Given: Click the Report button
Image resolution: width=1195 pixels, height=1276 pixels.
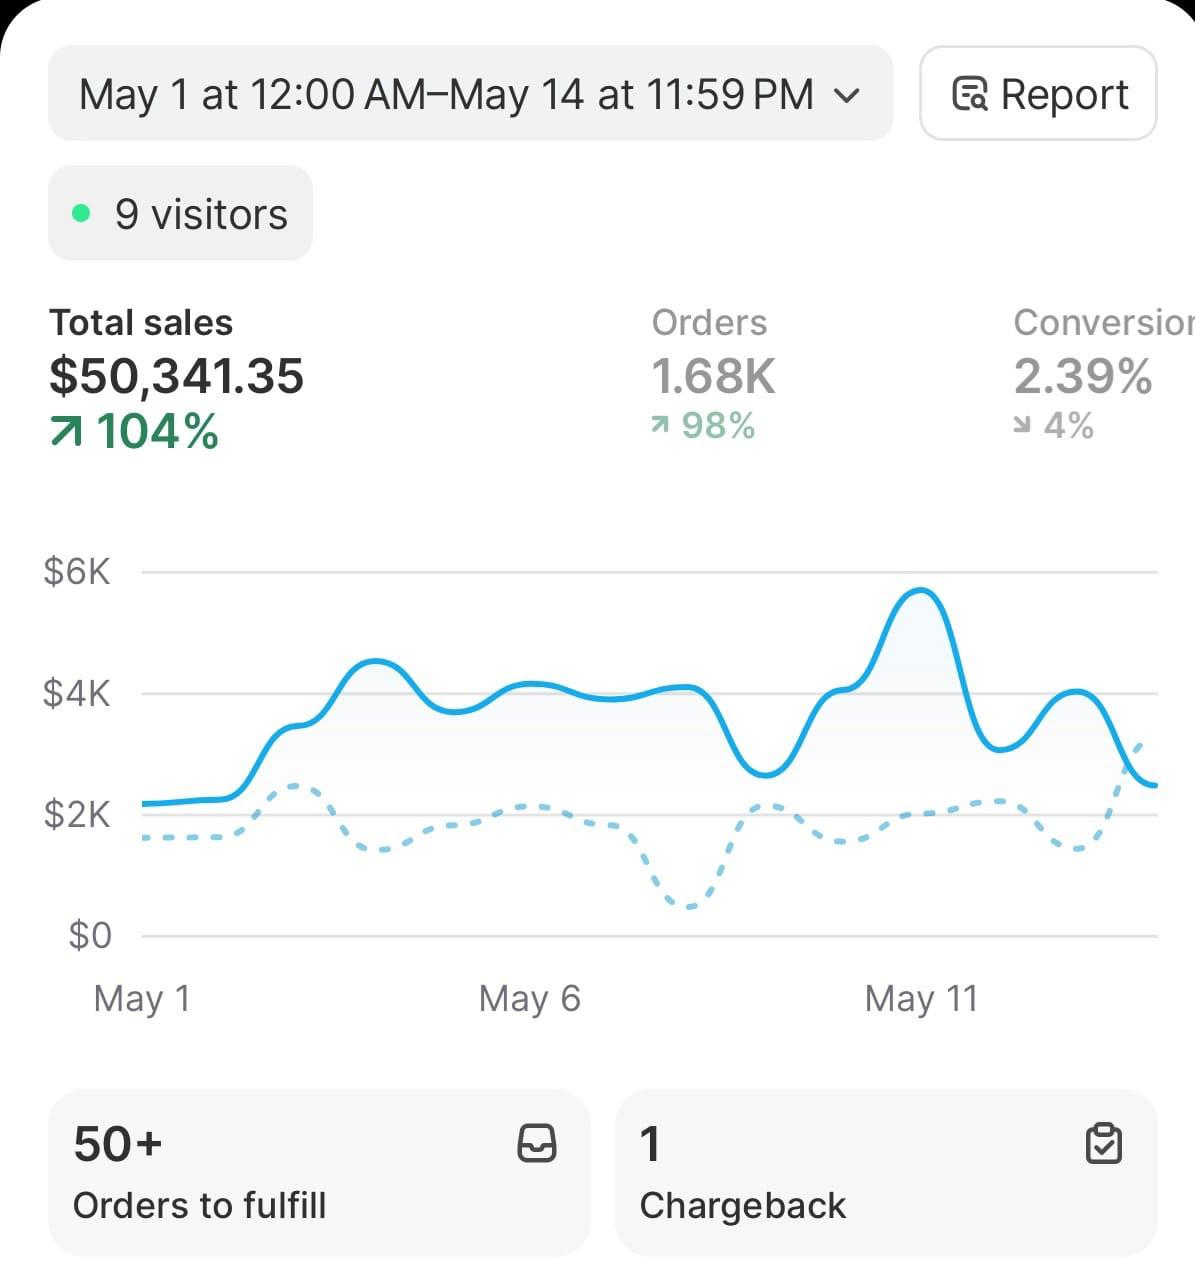Looking at the screenshot, I should (1038, 94).
